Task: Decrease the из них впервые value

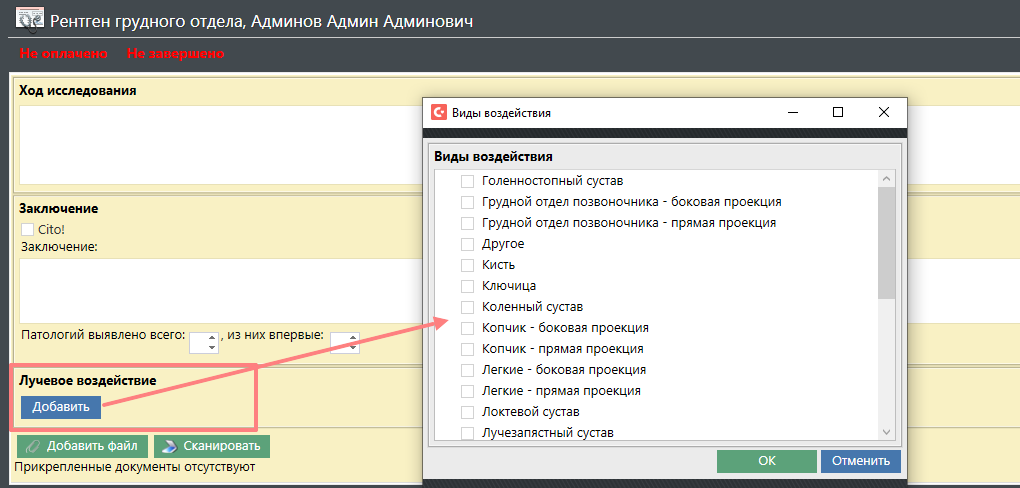Action: point(351,348)
